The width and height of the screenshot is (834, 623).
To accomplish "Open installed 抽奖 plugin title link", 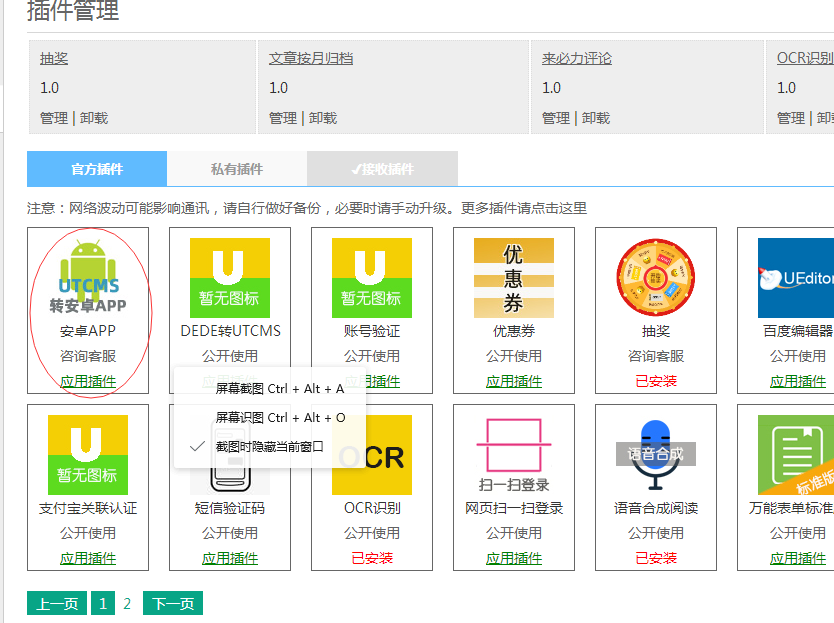I will click(x=54, y=58).
